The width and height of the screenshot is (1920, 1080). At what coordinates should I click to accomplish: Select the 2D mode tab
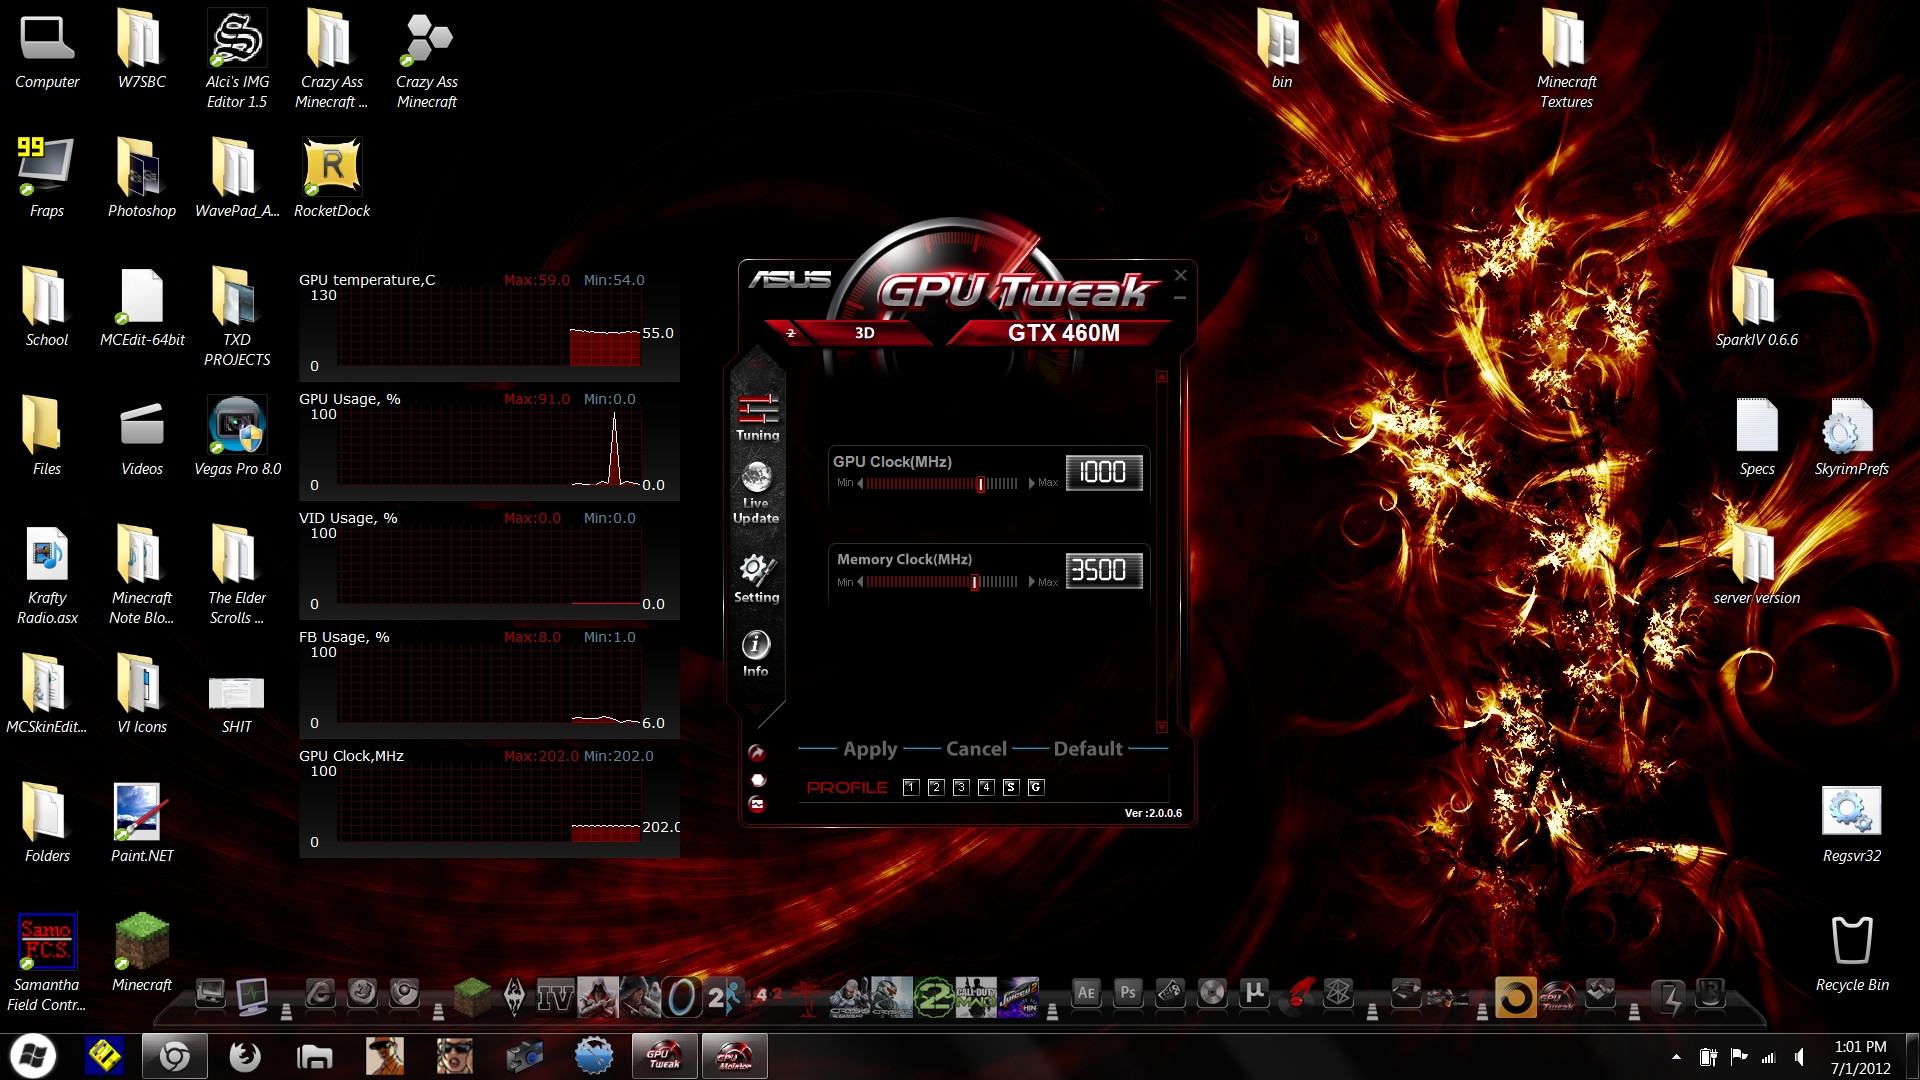click(791, 333)
